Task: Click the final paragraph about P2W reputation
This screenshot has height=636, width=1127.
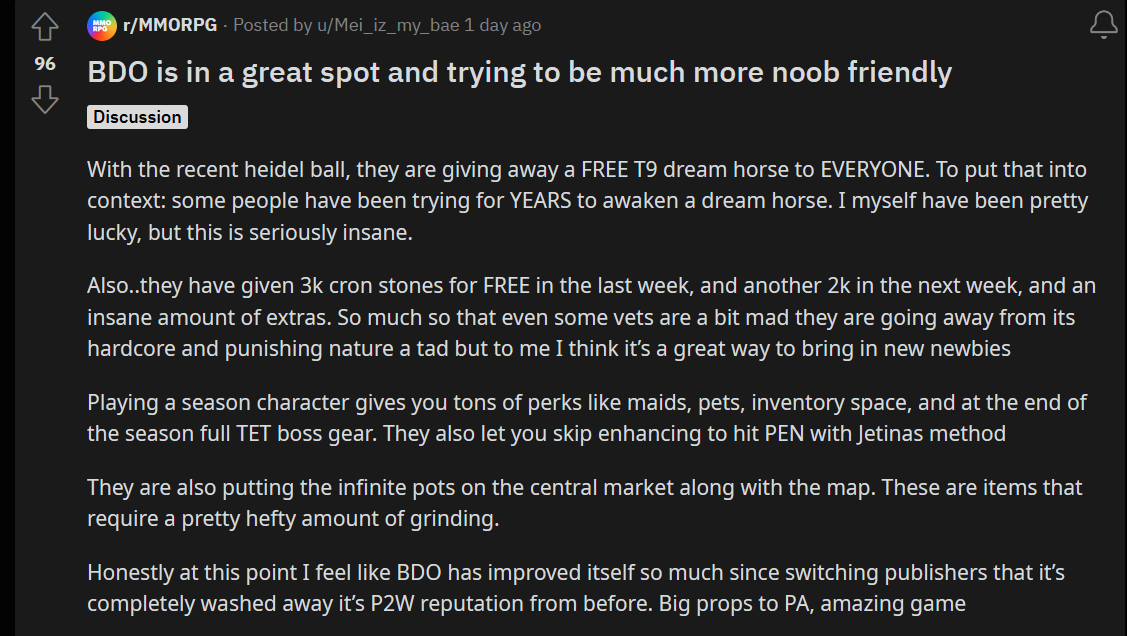Action: pos(576,588)
